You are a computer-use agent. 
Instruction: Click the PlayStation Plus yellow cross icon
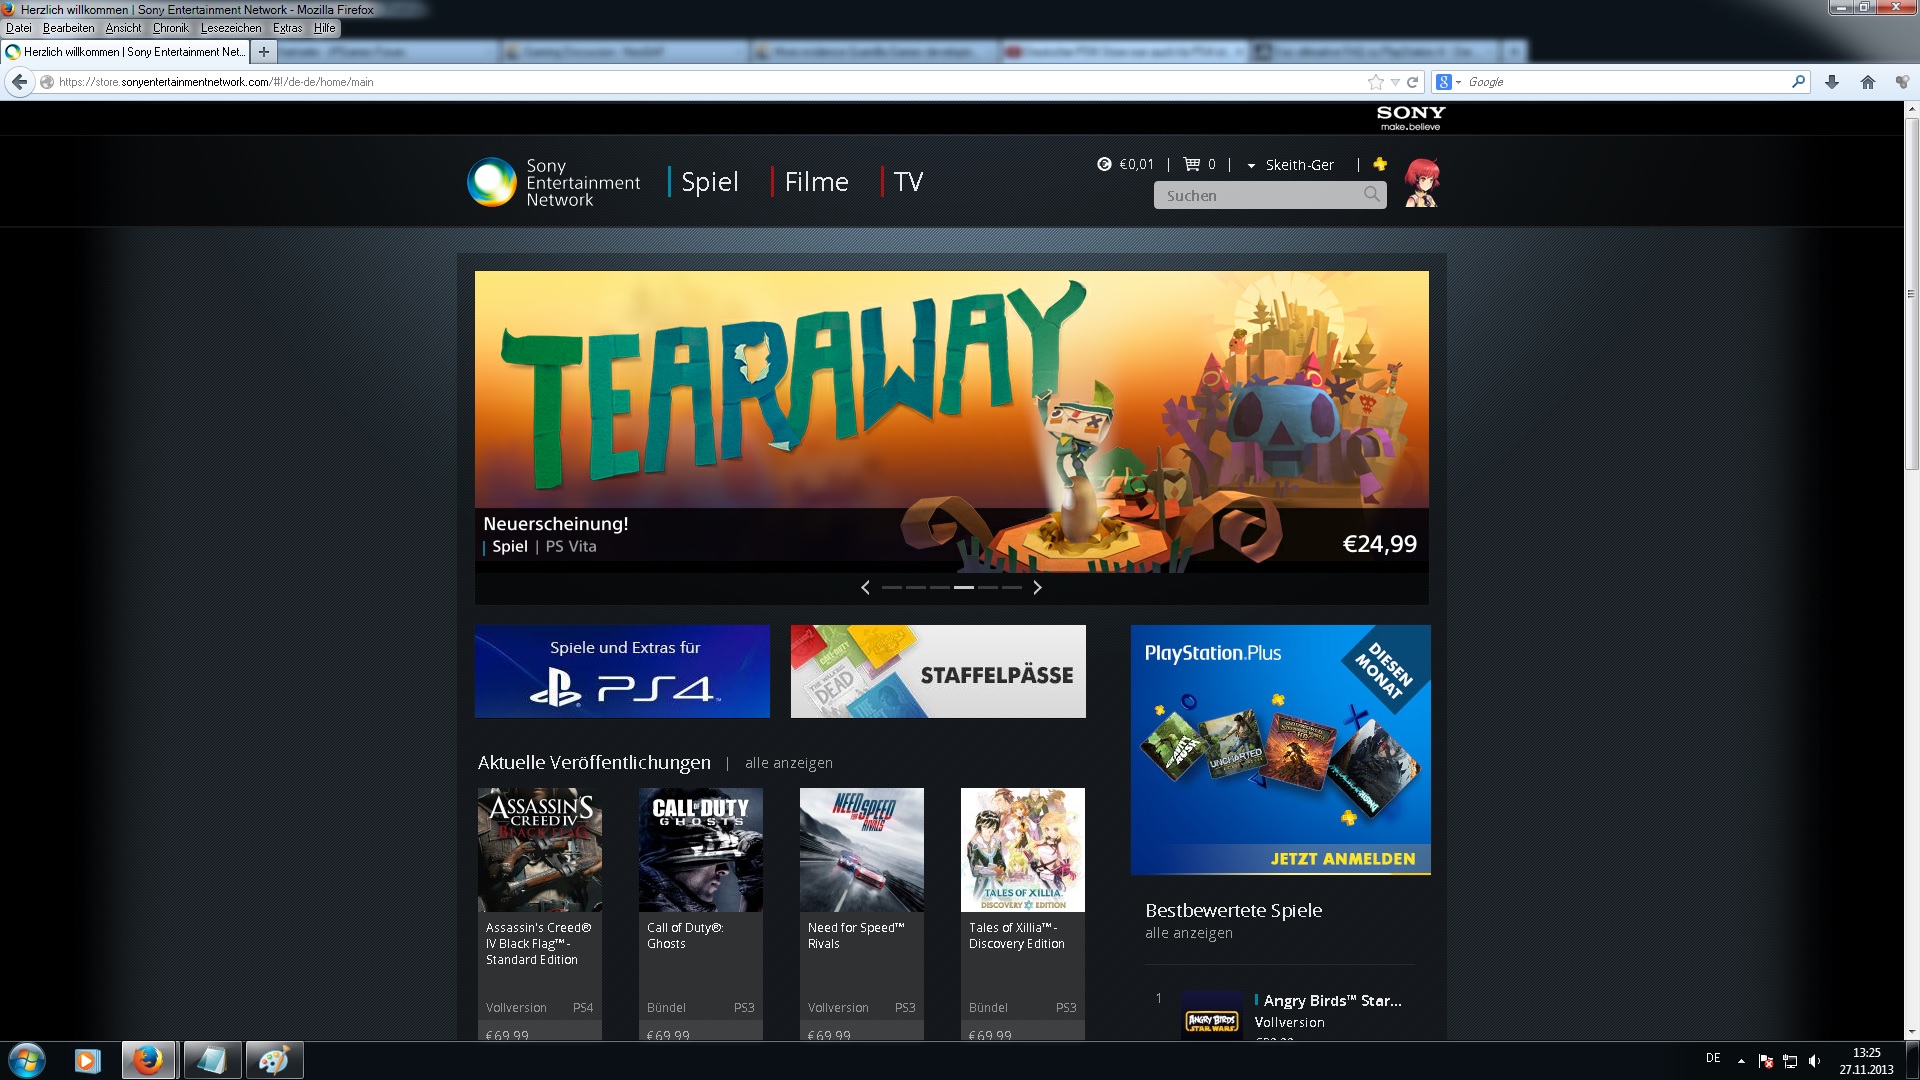click(1380, 164)
